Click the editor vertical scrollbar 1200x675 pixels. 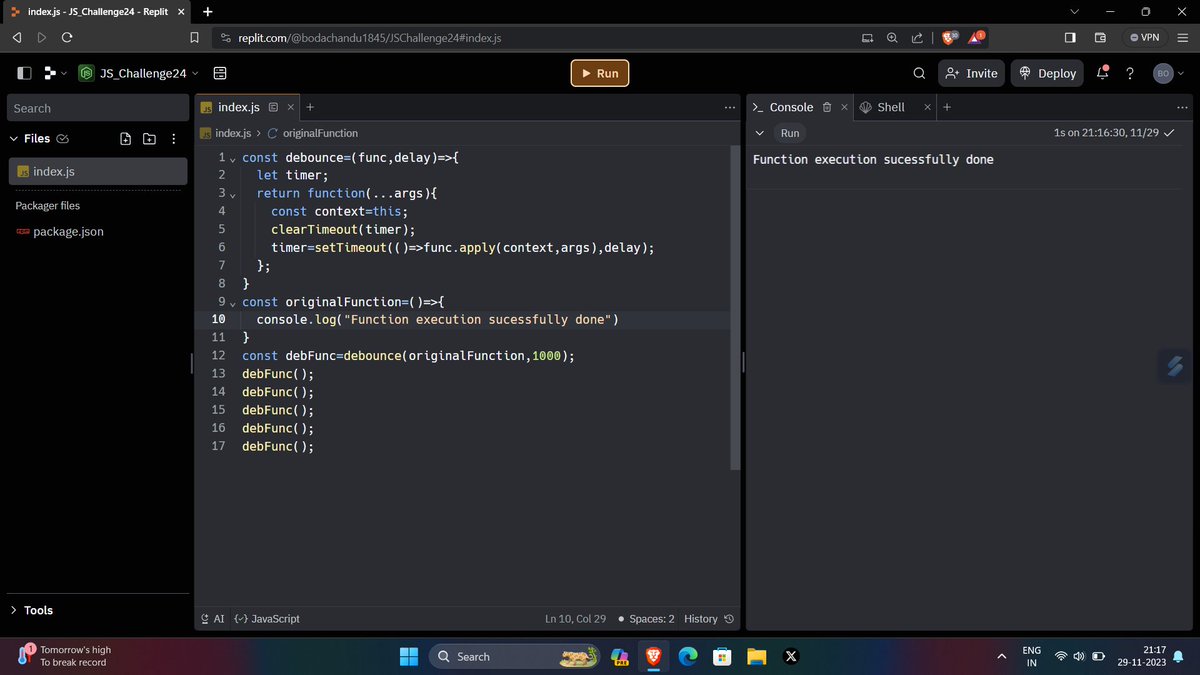pyautogui.click(x=736, y=308)
